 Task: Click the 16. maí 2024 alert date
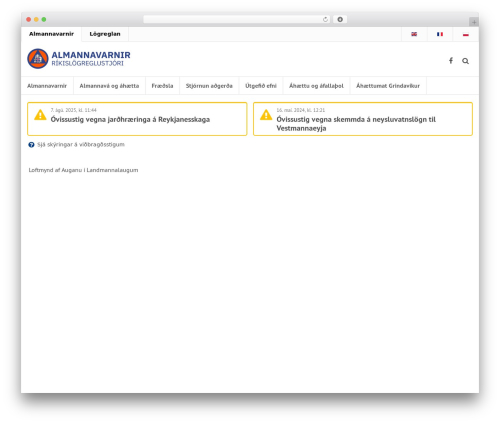pos(301,110)
